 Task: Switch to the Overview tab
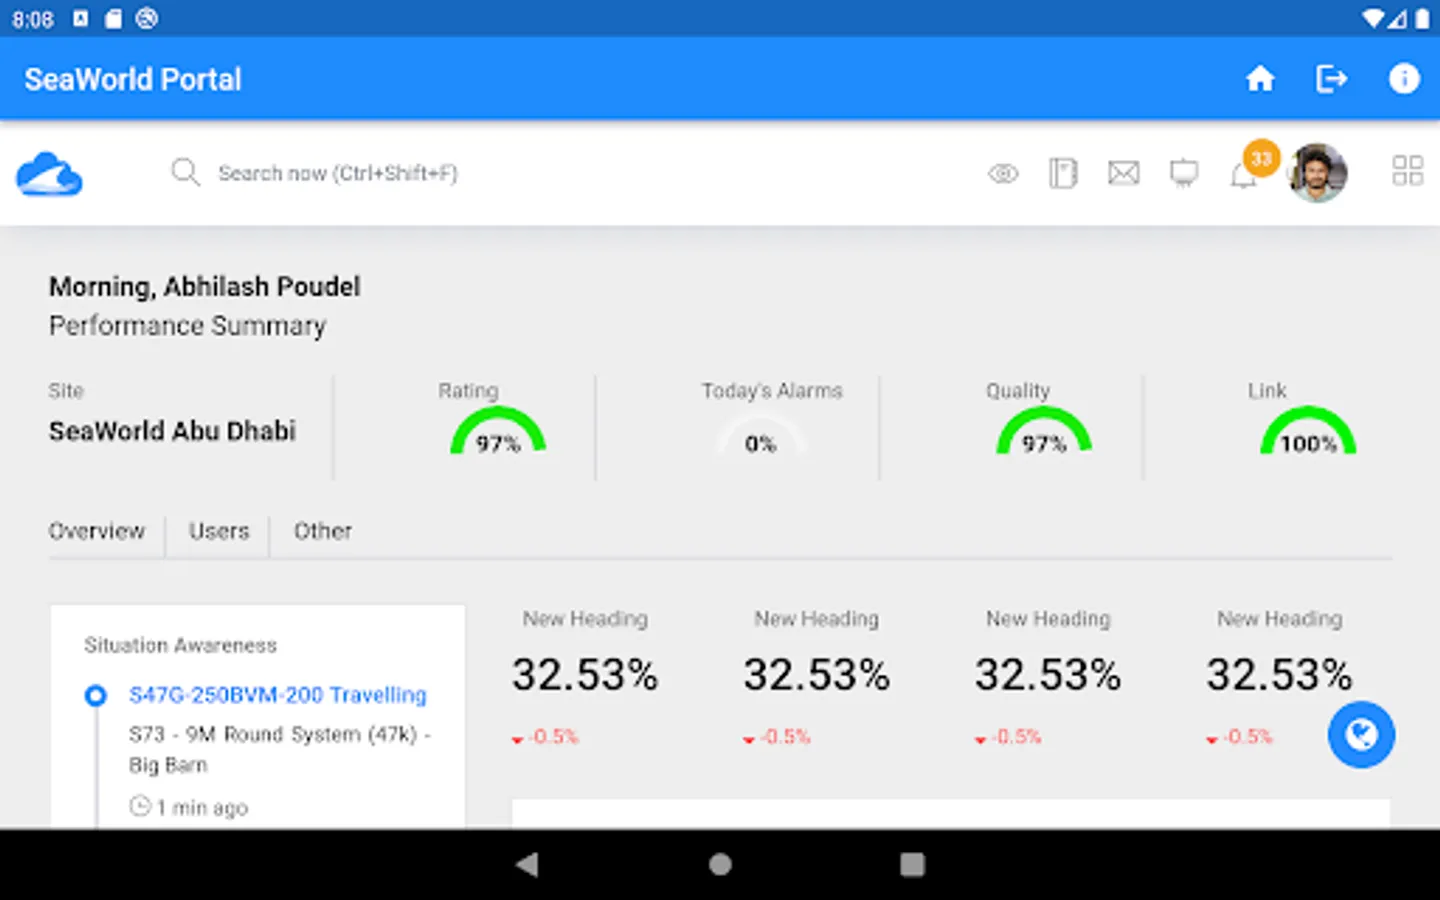[x=97, y=531]
